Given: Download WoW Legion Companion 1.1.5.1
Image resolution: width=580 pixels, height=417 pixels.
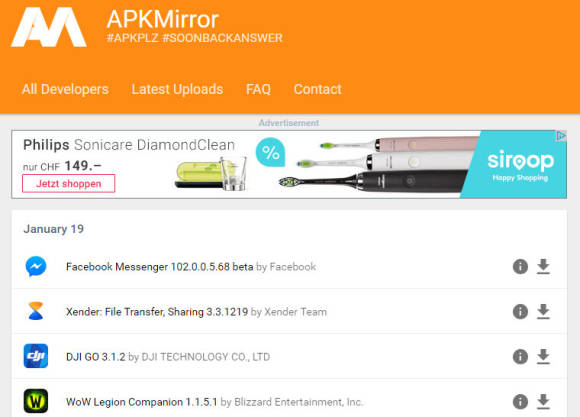Looking at the screenshot, I should click(543, 401).
